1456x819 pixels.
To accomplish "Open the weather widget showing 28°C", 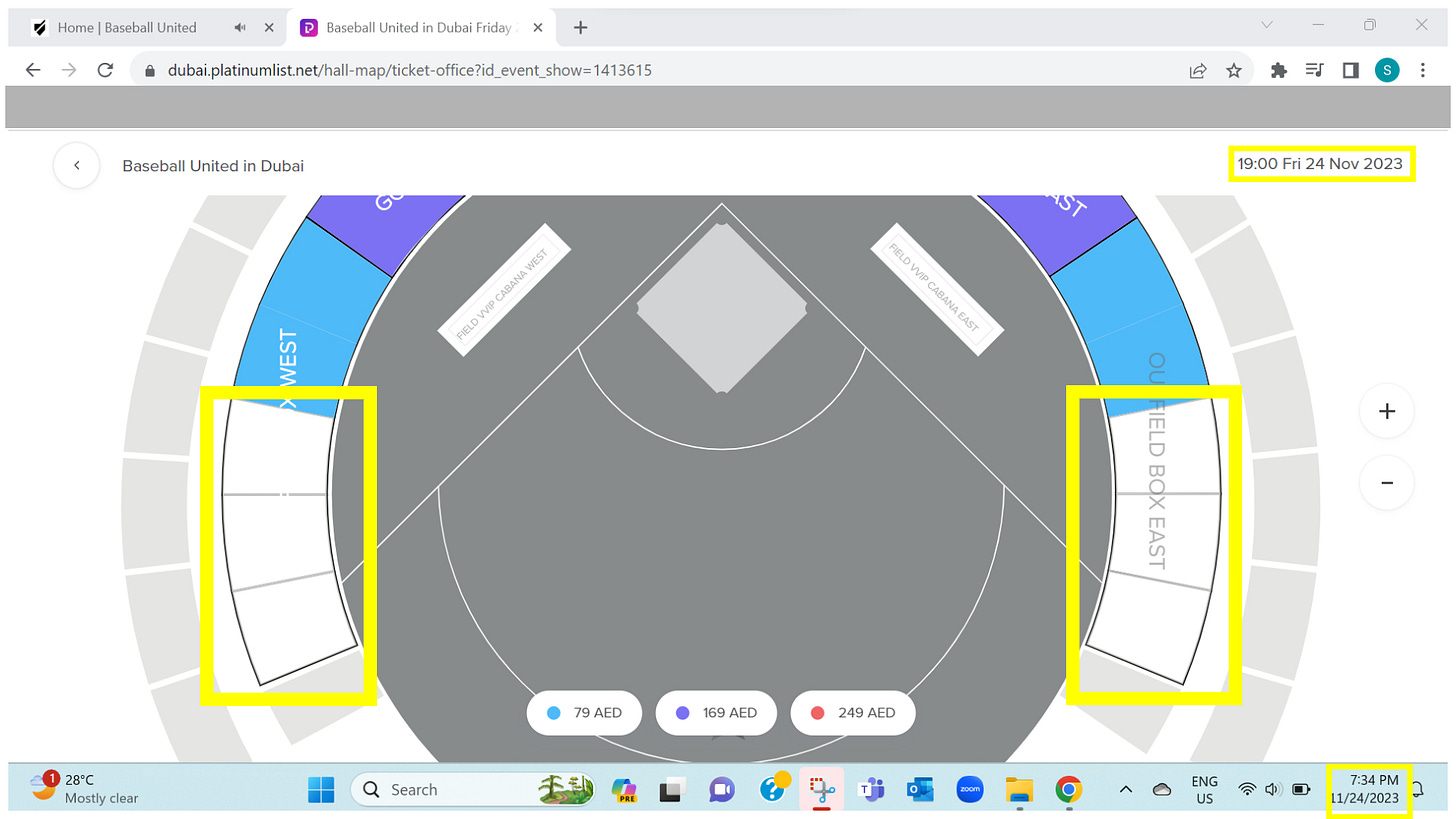I will [84, 789].
